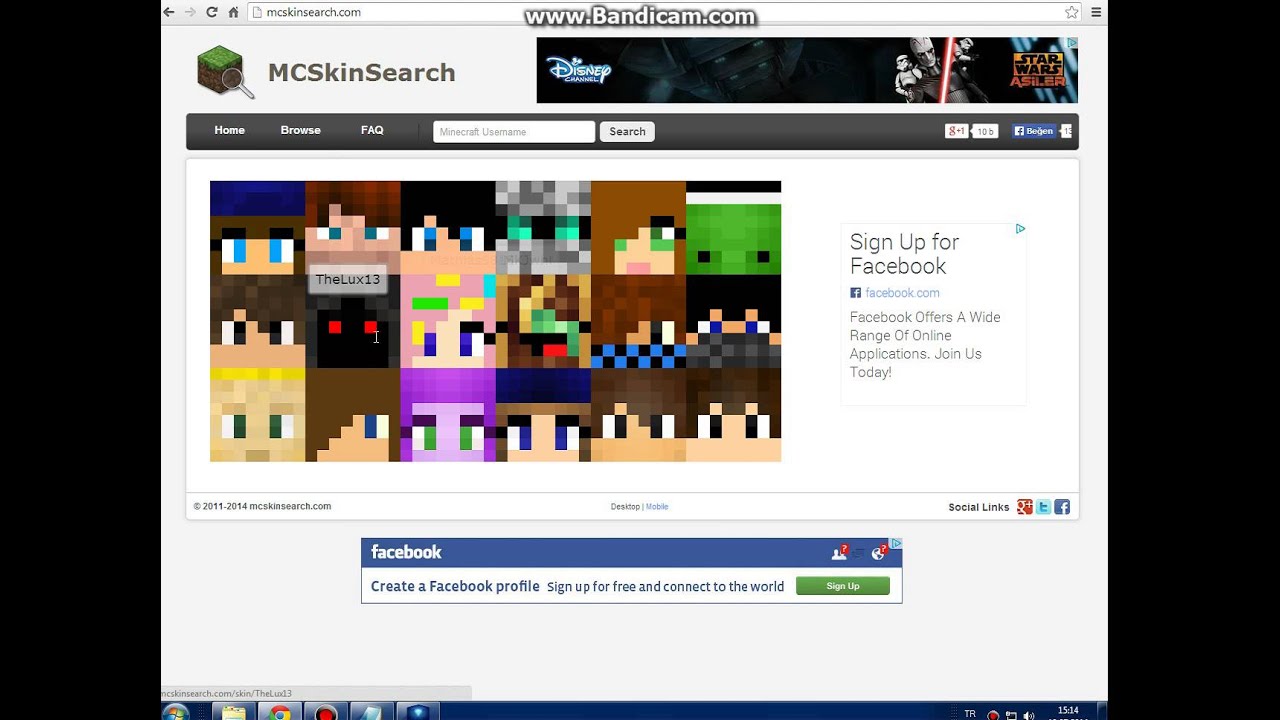Click volume icon in system tray
Viewport: 1280px width, 720px height.
[1029, 715]
